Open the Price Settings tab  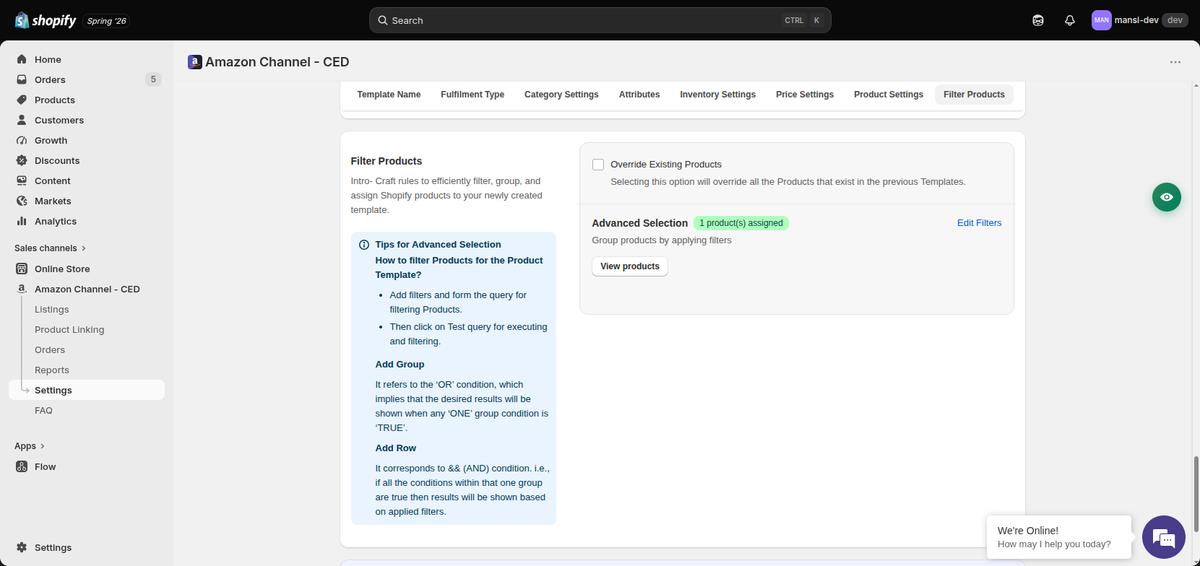tap(805, 94)
